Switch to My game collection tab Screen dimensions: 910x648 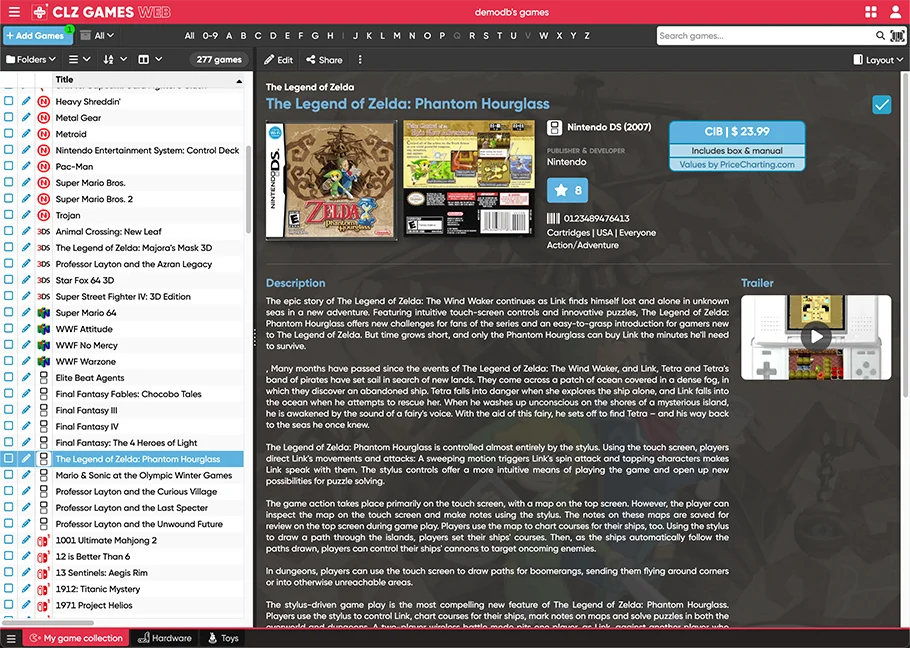(x=77, y=638)
